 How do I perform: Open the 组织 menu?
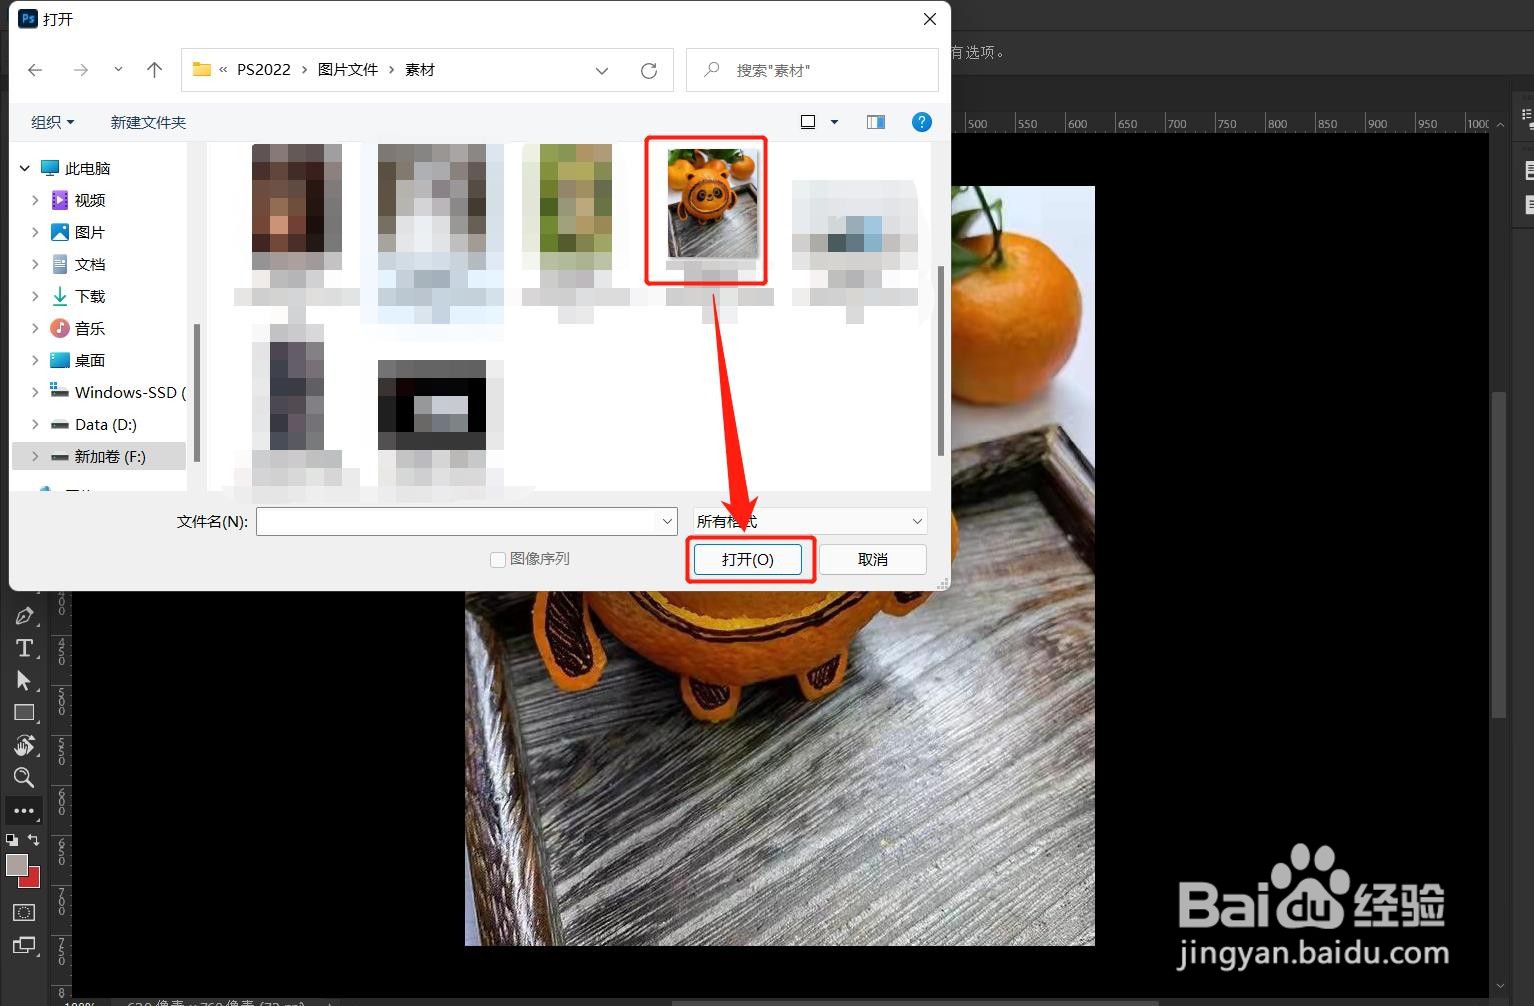52,122
